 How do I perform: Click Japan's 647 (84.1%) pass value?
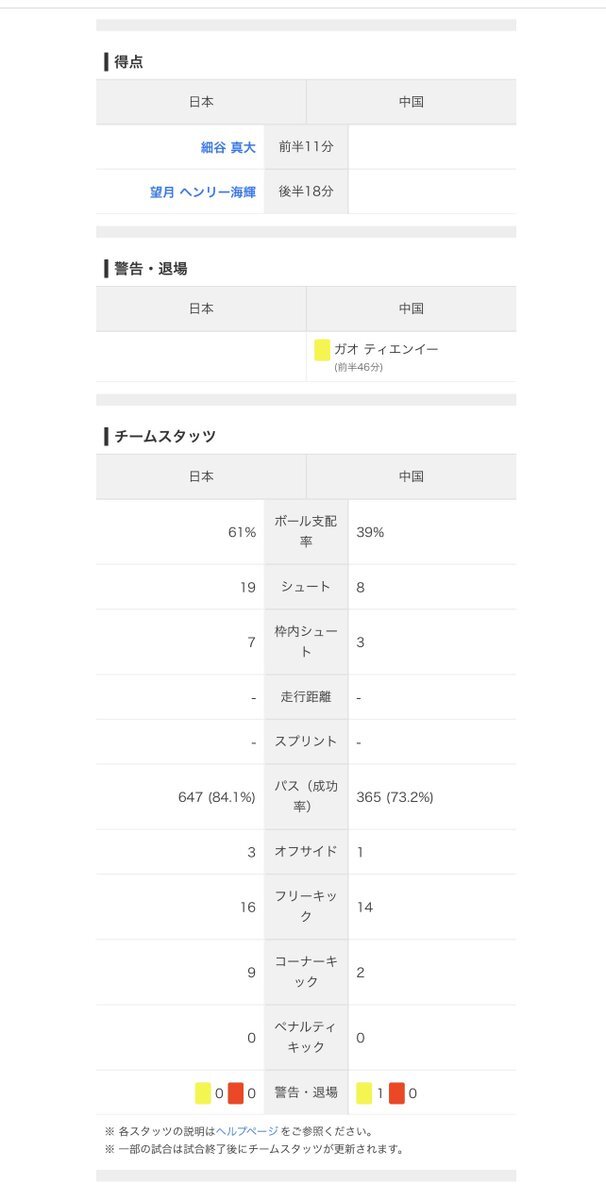(217, 797)
